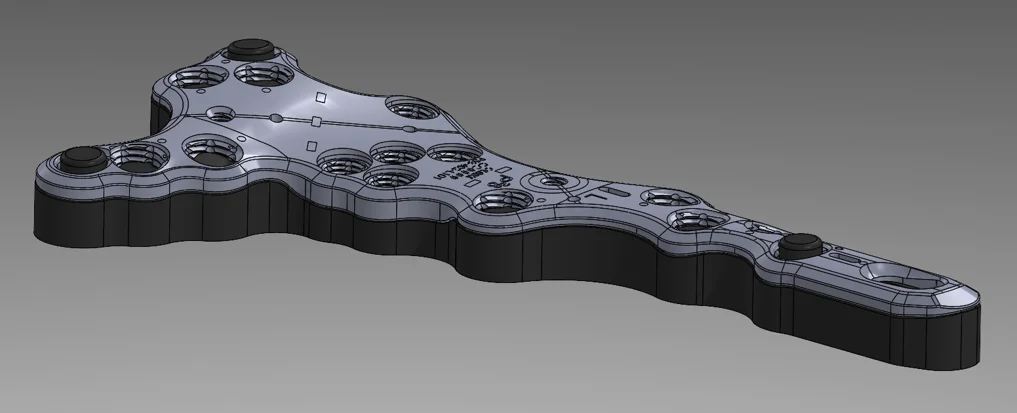
Task: Click the engraved text block on the plate
Action: (x=463, y=169)
